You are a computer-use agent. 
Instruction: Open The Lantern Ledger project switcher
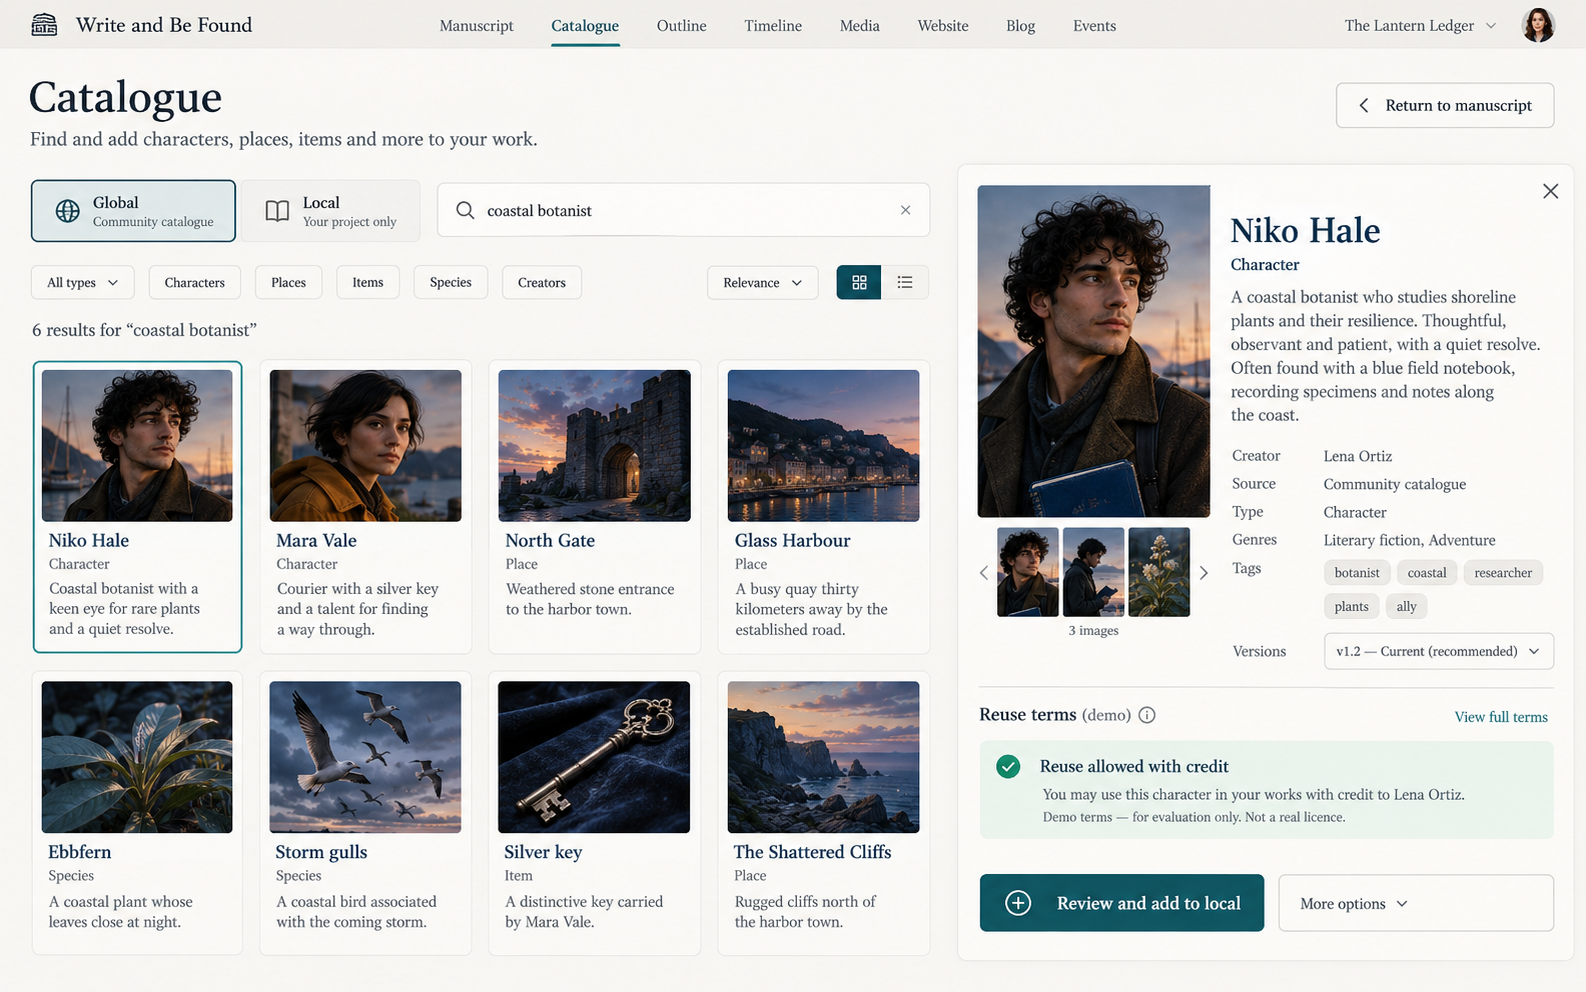tap(1420, 26)
